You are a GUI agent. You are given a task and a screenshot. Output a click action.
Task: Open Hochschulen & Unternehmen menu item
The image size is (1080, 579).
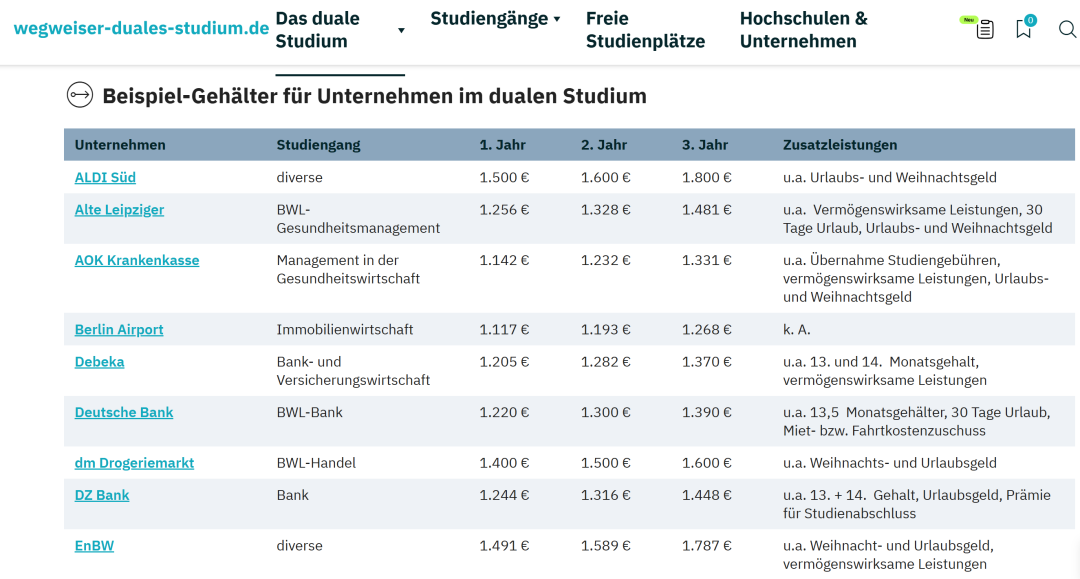tap(803, 30)
